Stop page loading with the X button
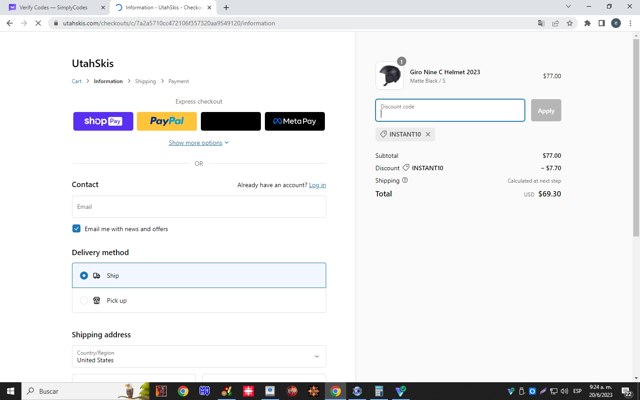This screenshot has height=400, width=640. coord(38,23)
